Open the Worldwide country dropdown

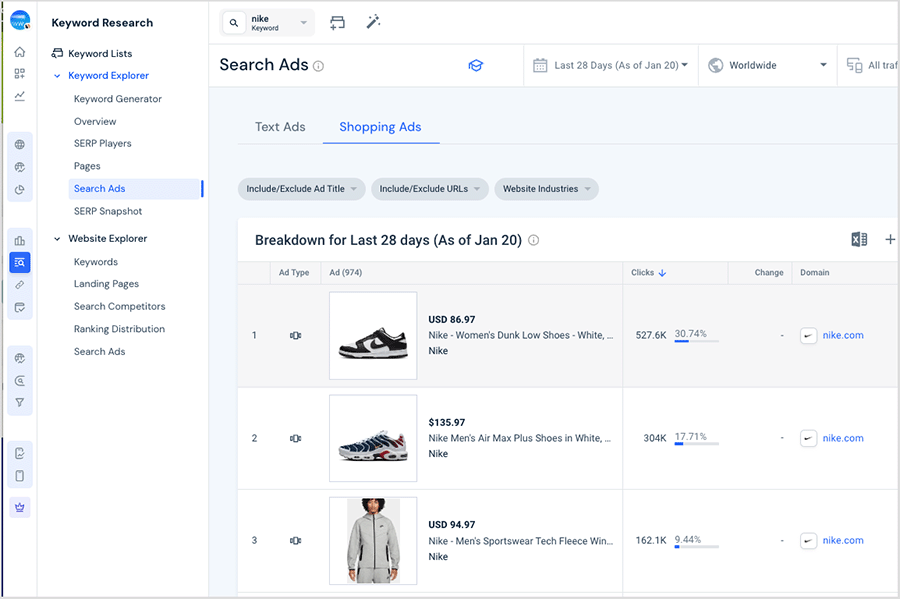click(767, 65)
